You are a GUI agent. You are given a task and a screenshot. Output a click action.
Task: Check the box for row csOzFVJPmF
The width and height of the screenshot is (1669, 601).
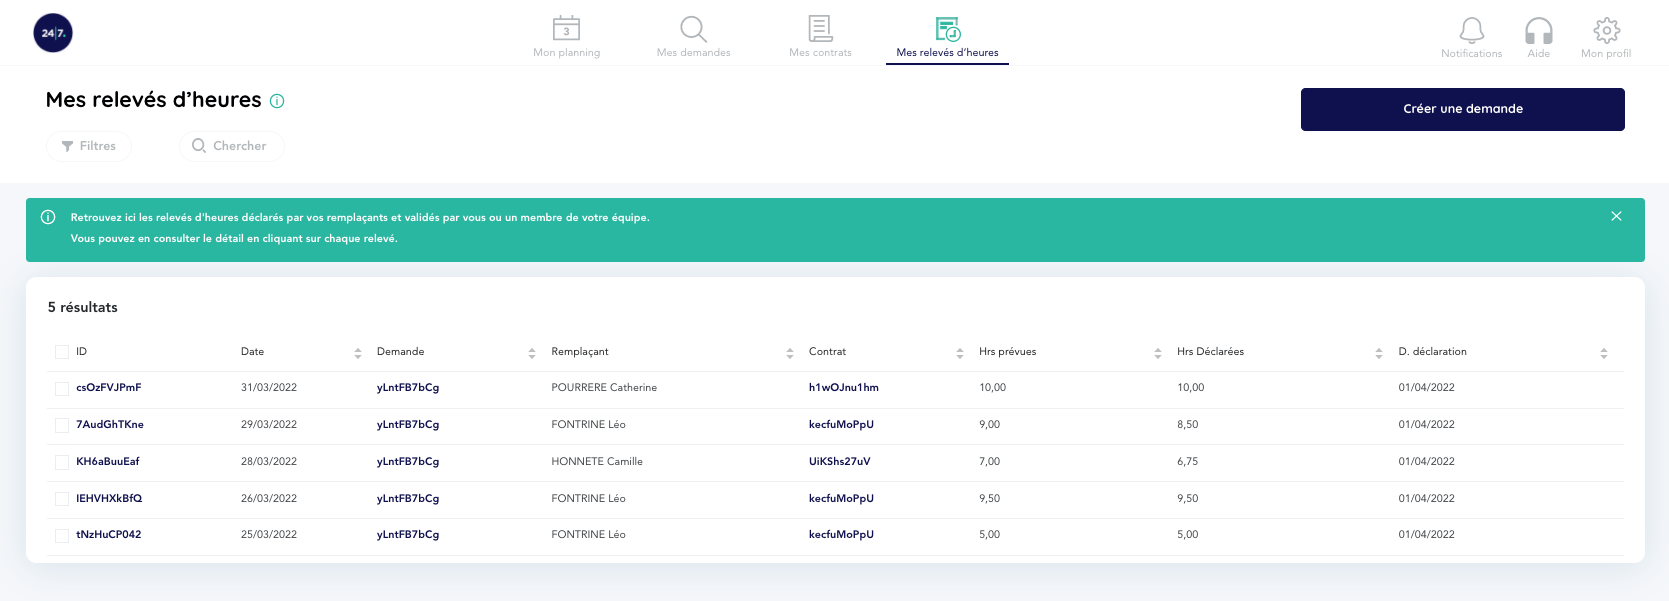pyautogui.click(x=62, y=388)
